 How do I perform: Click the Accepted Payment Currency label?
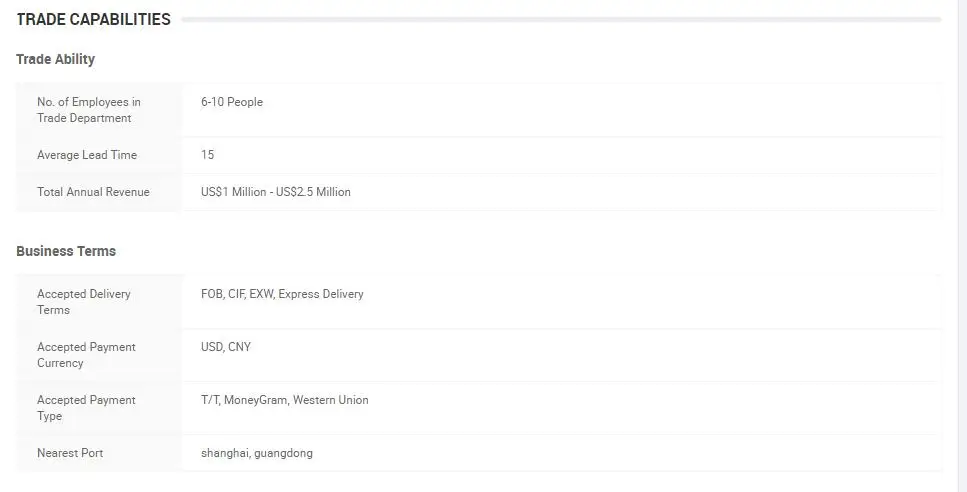[x=86, y=355]
